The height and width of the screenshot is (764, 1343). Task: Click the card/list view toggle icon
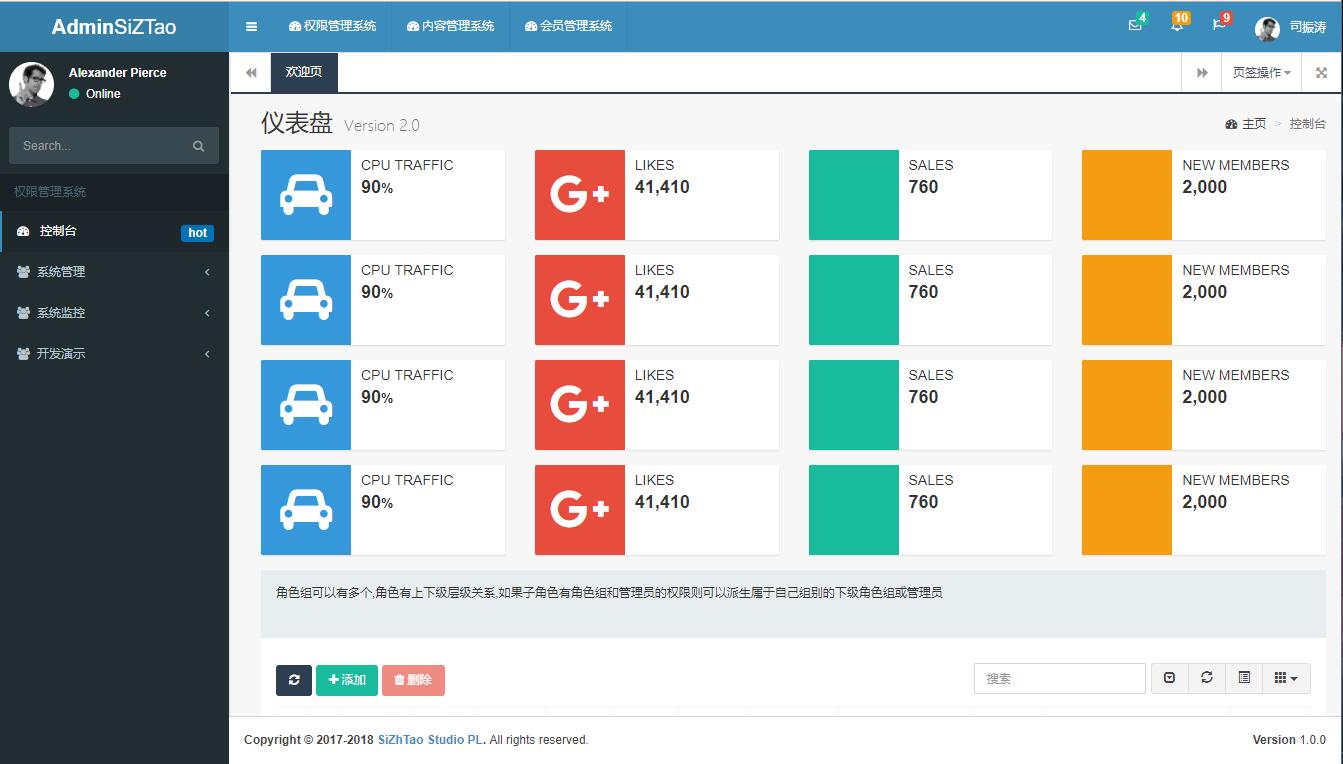tap(1244, 678)
